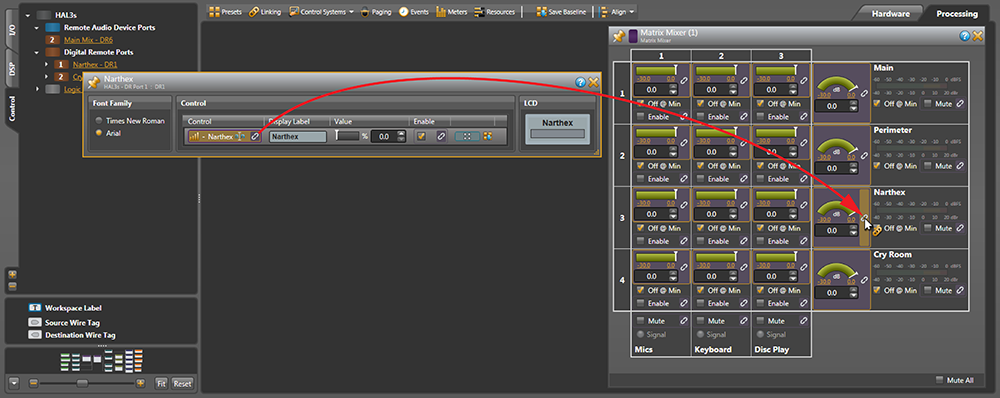Collapse Digital Remote Ports node

[x=36, y=52]
